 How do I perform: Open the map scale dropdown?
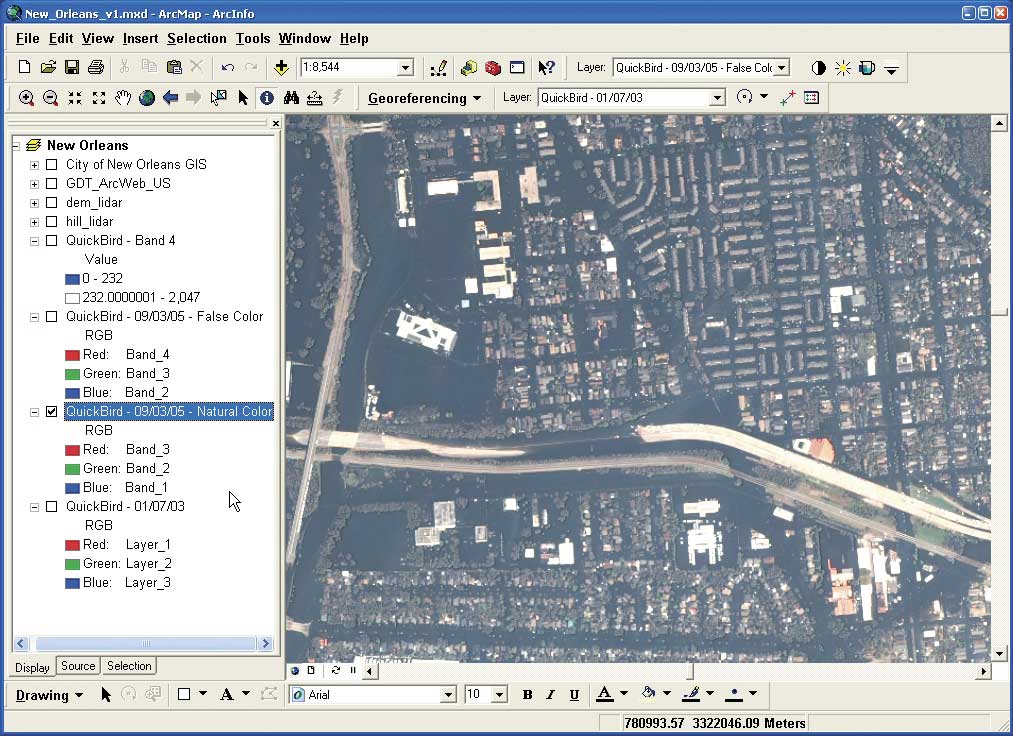tap(405, 68)
